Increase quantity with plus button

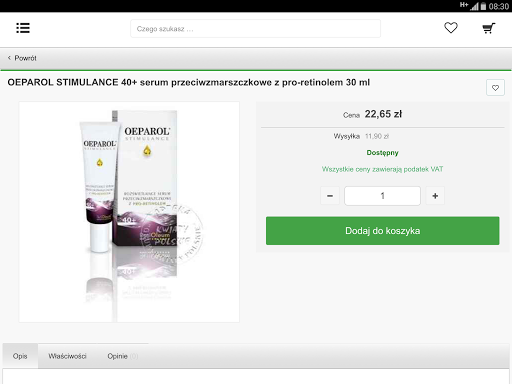[x=435, y=196]
